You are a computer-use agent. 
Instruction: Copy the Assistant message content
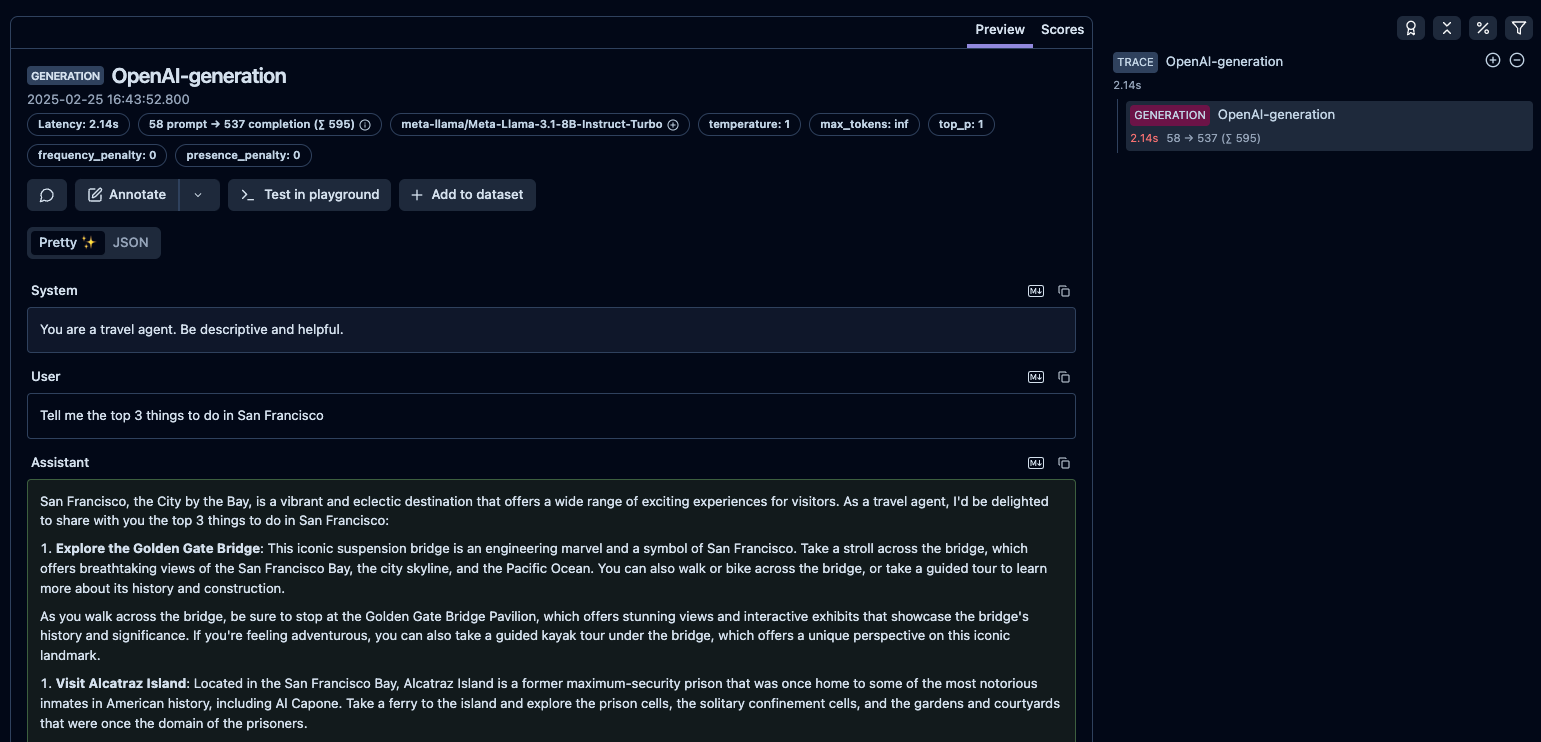(x=1064, y=463)
